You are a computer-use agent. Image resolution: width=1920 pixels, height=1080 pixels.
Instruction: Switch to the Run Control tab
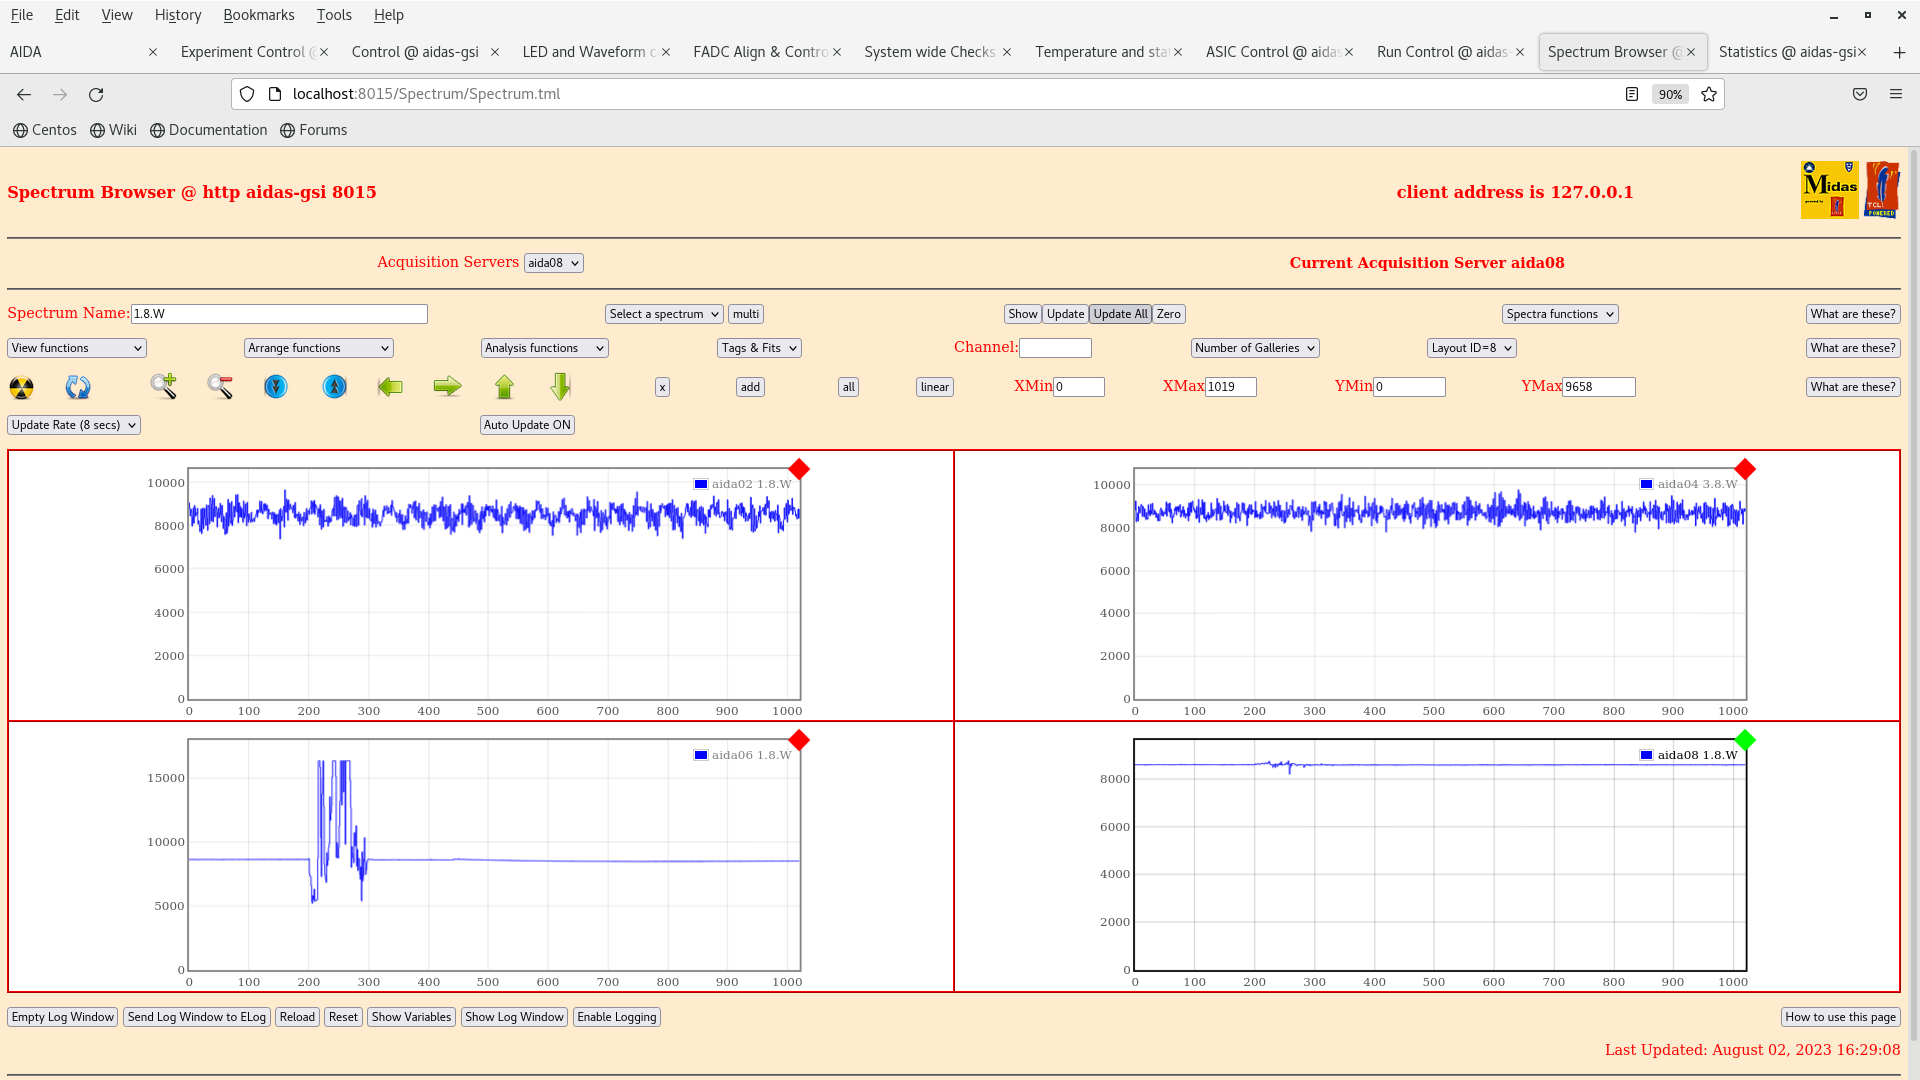[1441, 52]
